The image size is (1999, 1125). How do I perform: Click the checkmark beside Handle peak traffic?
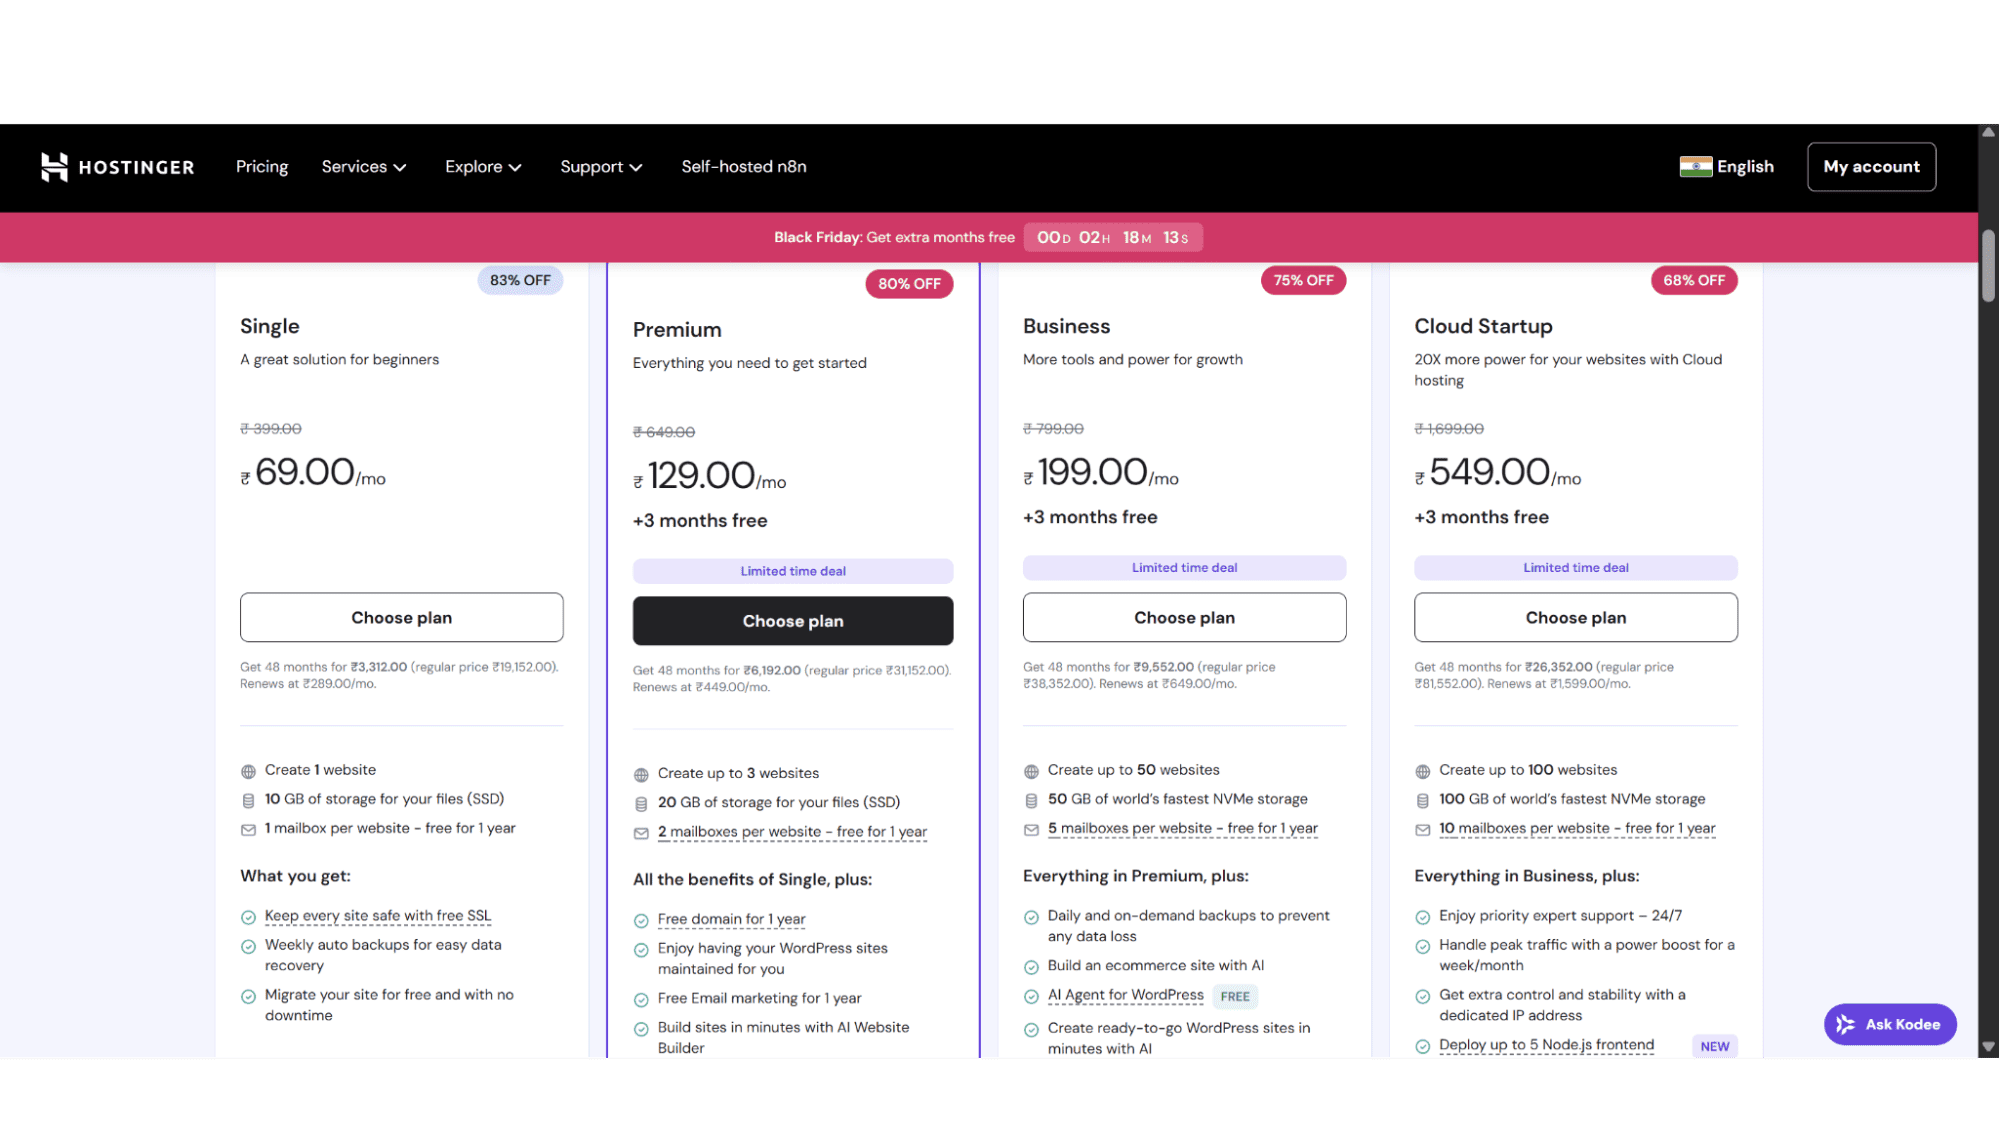click(x=1422, y=946)
